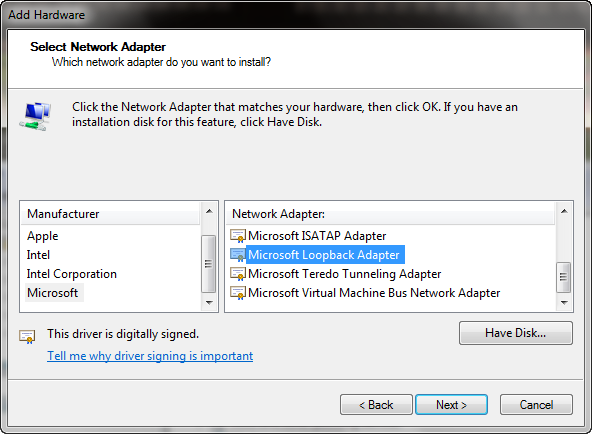Open Have Disk dialog
The height and width of the screenshot is (434, 592).
point(516,333)
